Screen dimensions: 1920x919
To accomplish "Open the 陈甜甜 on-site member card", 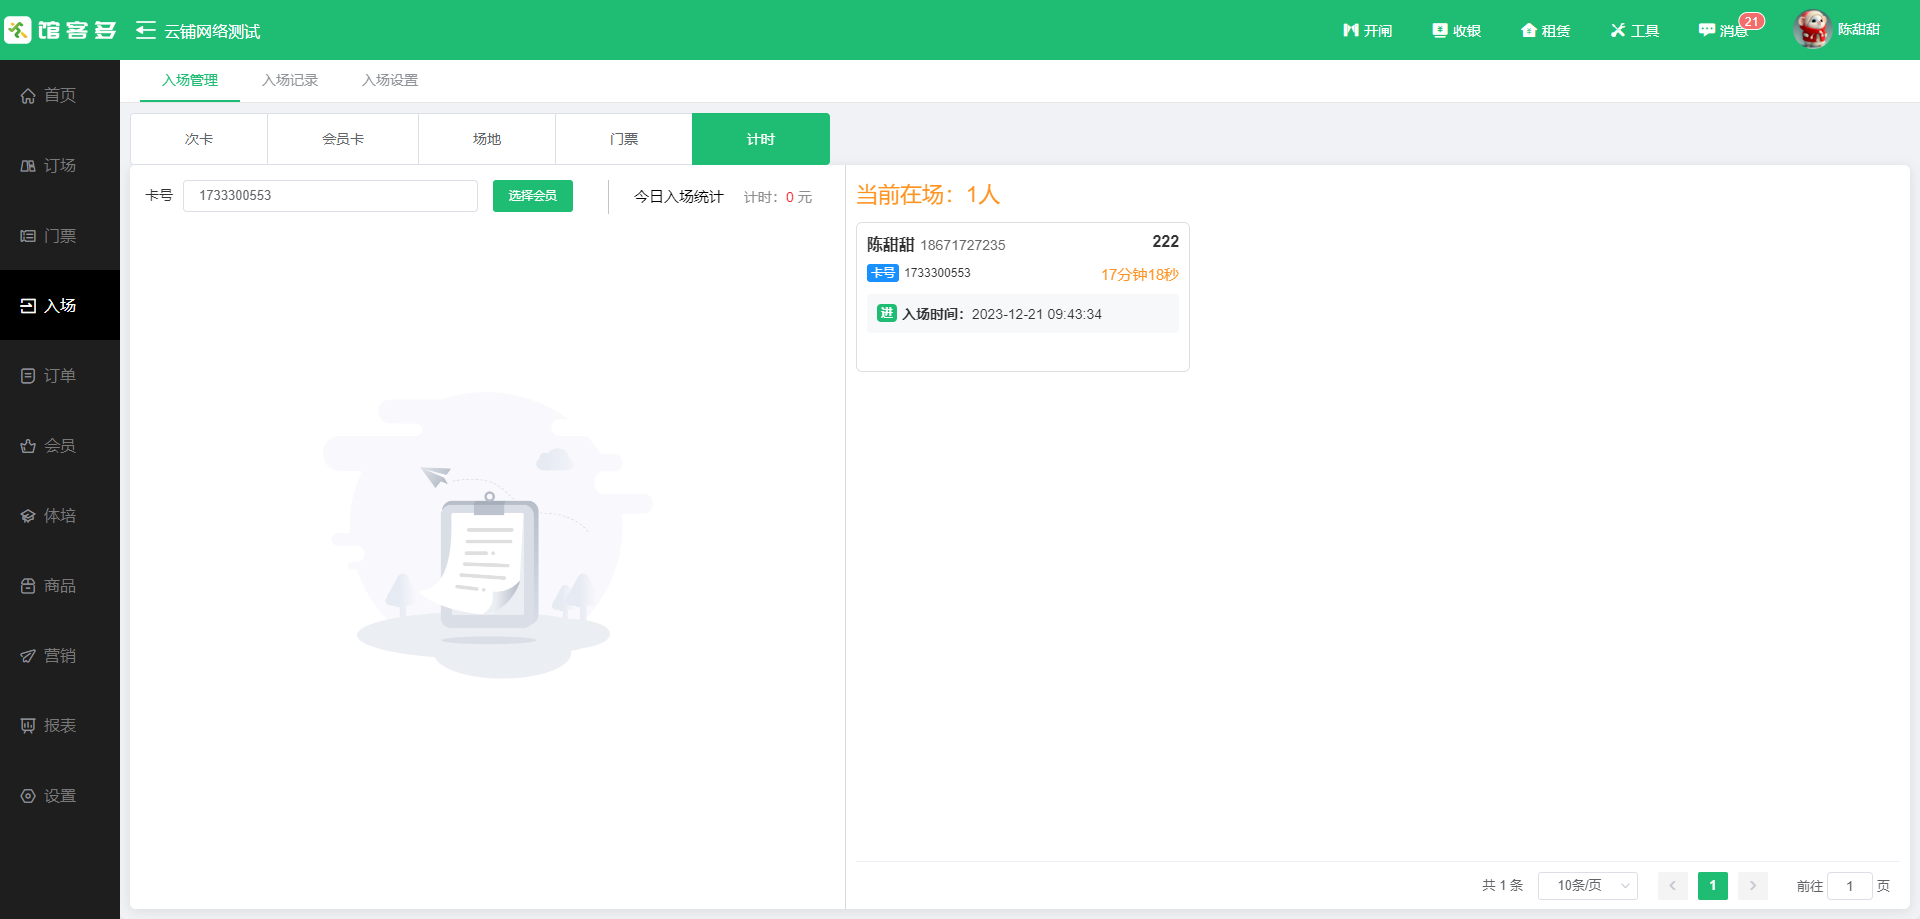I will [1022, 296].
